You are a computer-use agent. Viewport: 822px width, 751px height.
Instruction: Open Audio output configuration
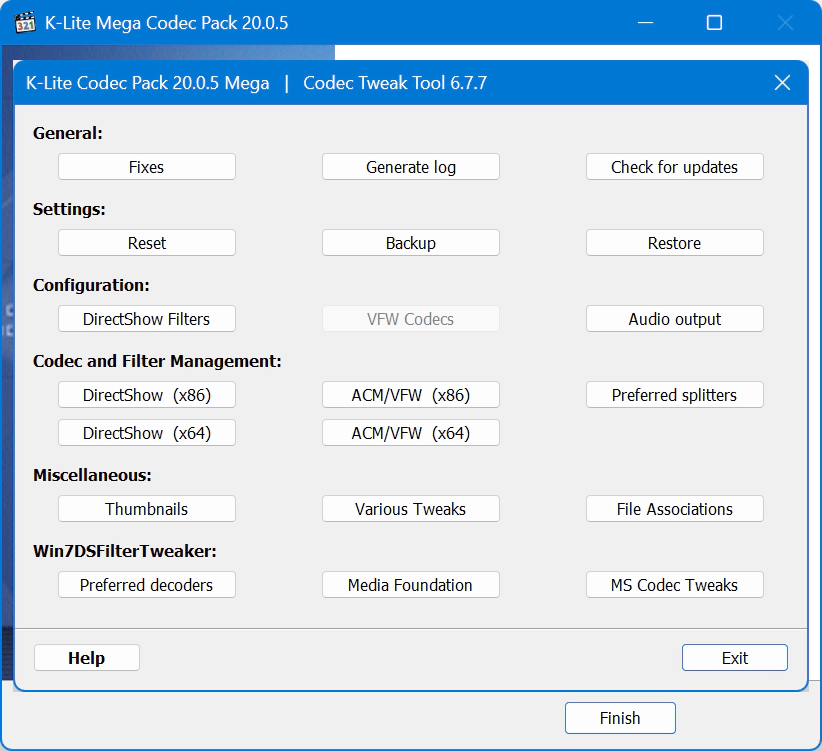pyautogui.click(x=675, y=319)
